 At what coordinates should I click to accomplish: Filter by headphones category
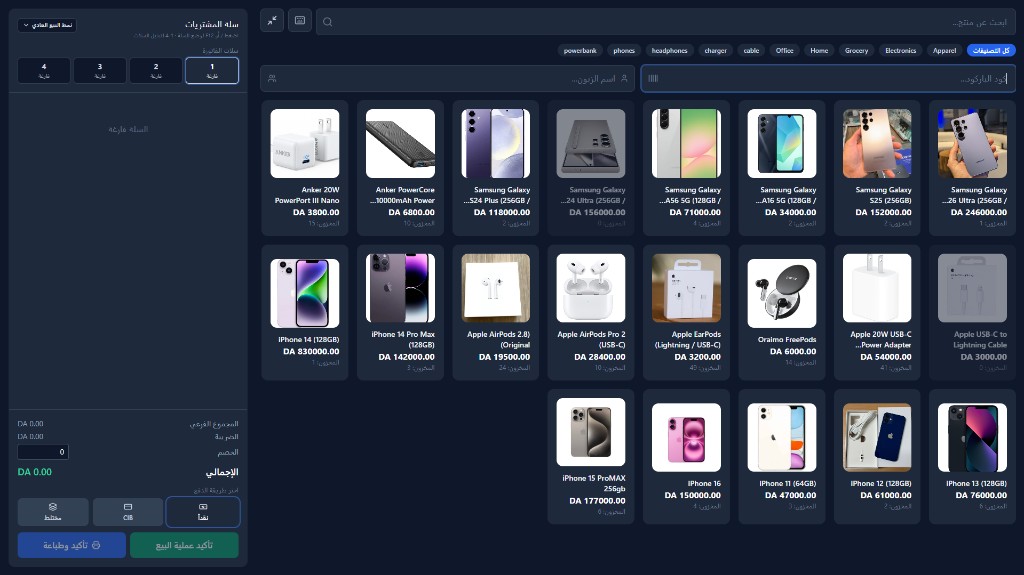tap(669, 50)
